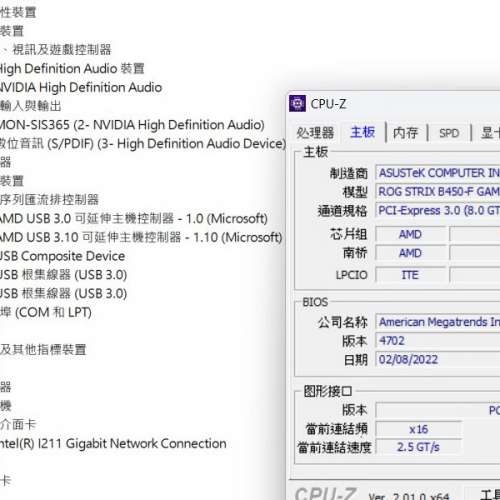The image size is (500, 500).
Task: Click the CPU-Z application icon in title bar
Action: tap(297, 104)
